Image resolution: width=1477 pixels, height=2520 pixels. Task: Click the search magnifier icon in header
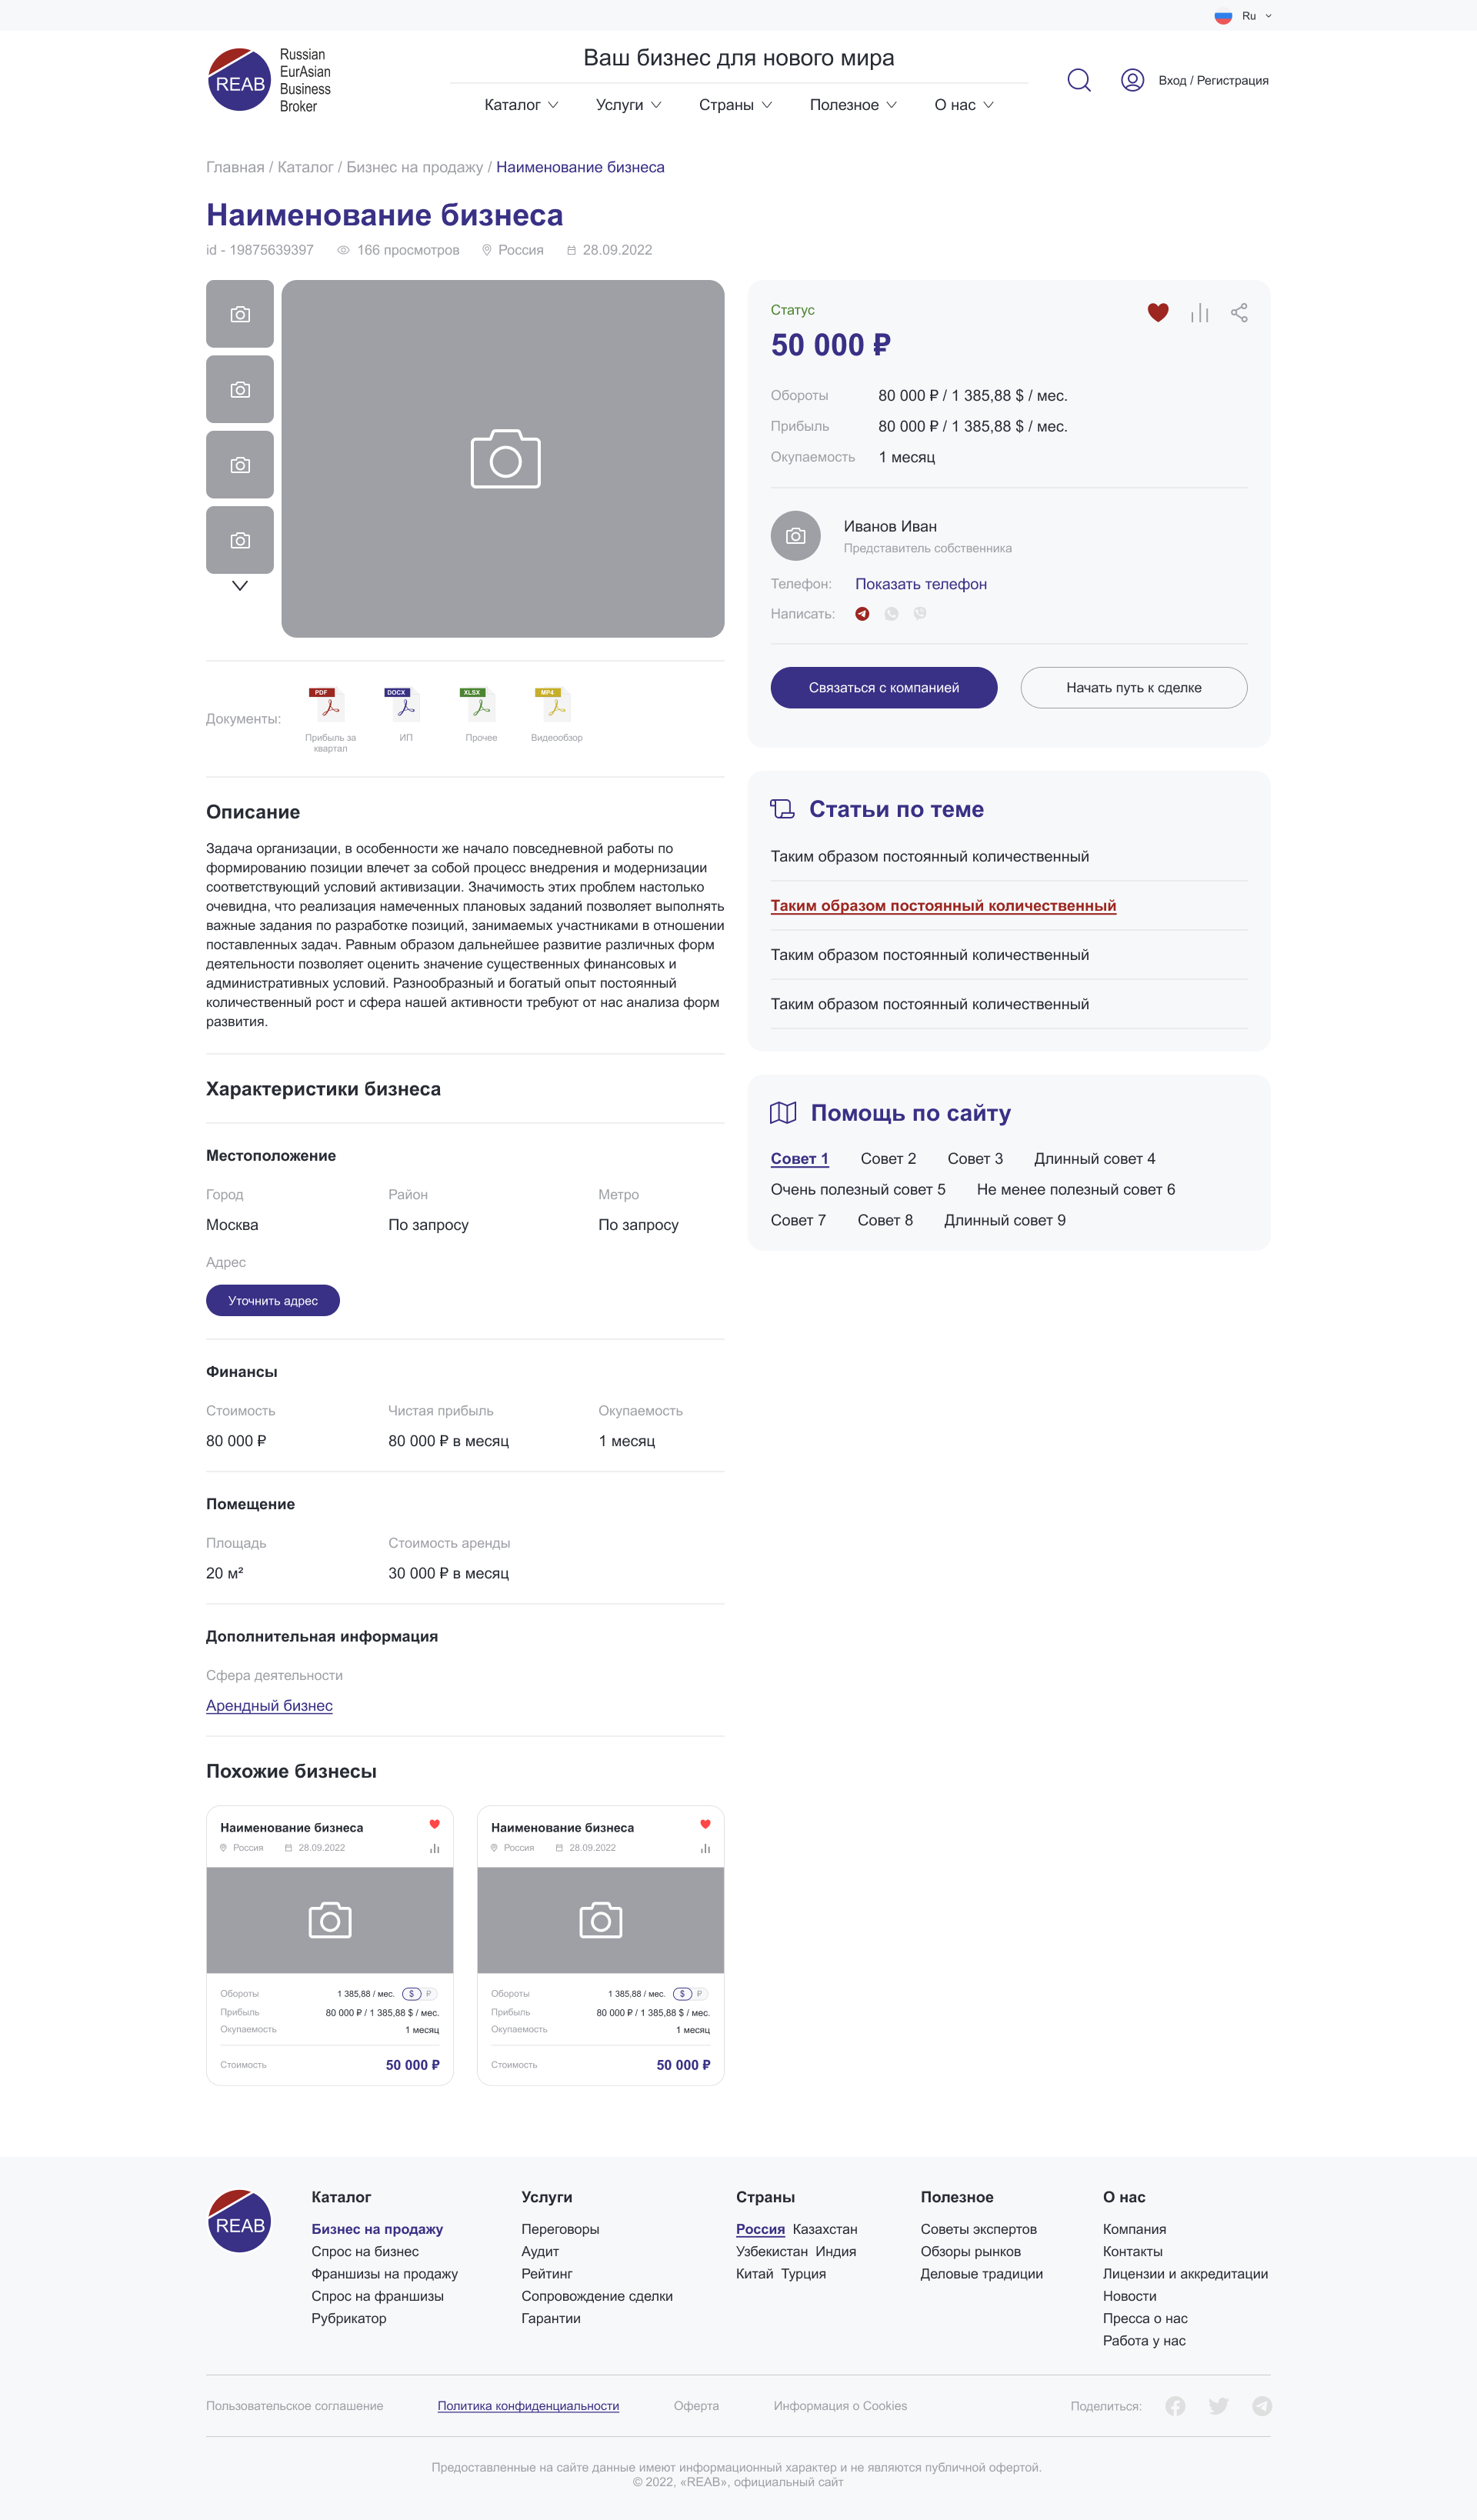tap(1078, 80)
